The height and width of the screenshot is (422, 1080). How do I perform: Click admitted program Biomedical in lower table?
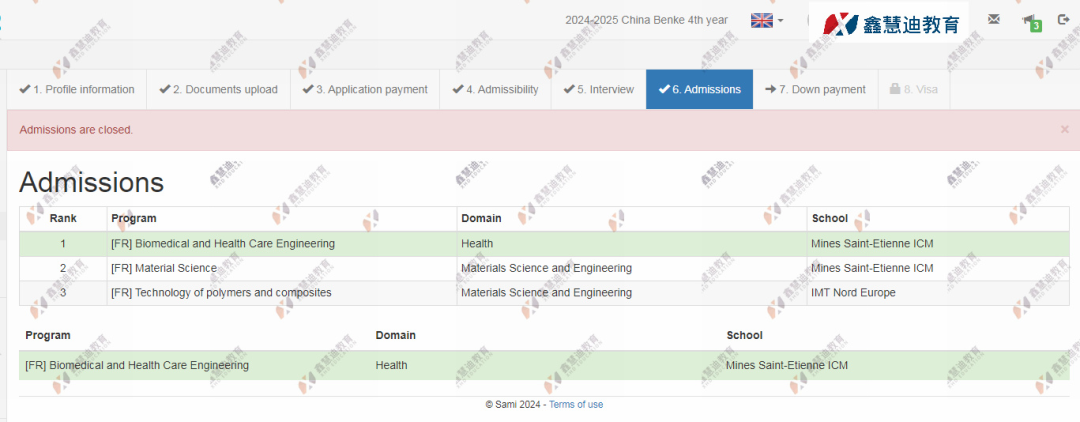(x=137, y=365)
